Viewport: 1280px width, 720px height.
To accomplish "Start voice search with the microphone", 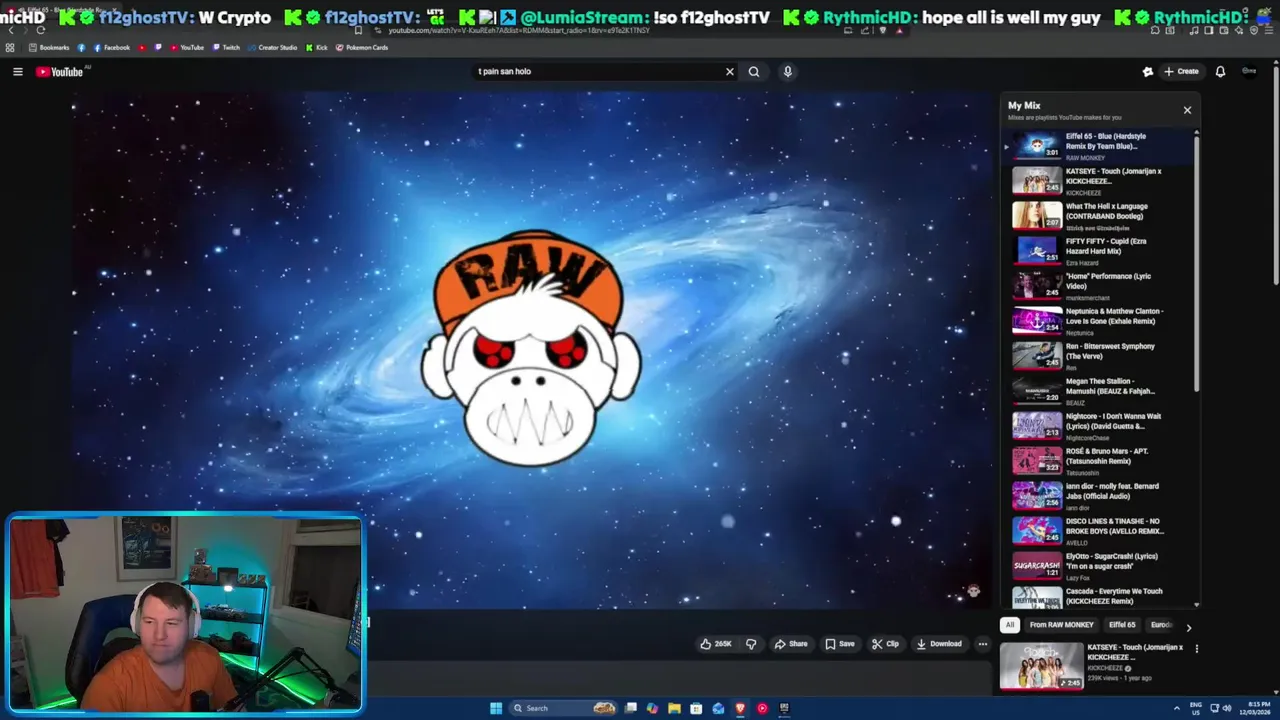I will click(x=787, y=71).
